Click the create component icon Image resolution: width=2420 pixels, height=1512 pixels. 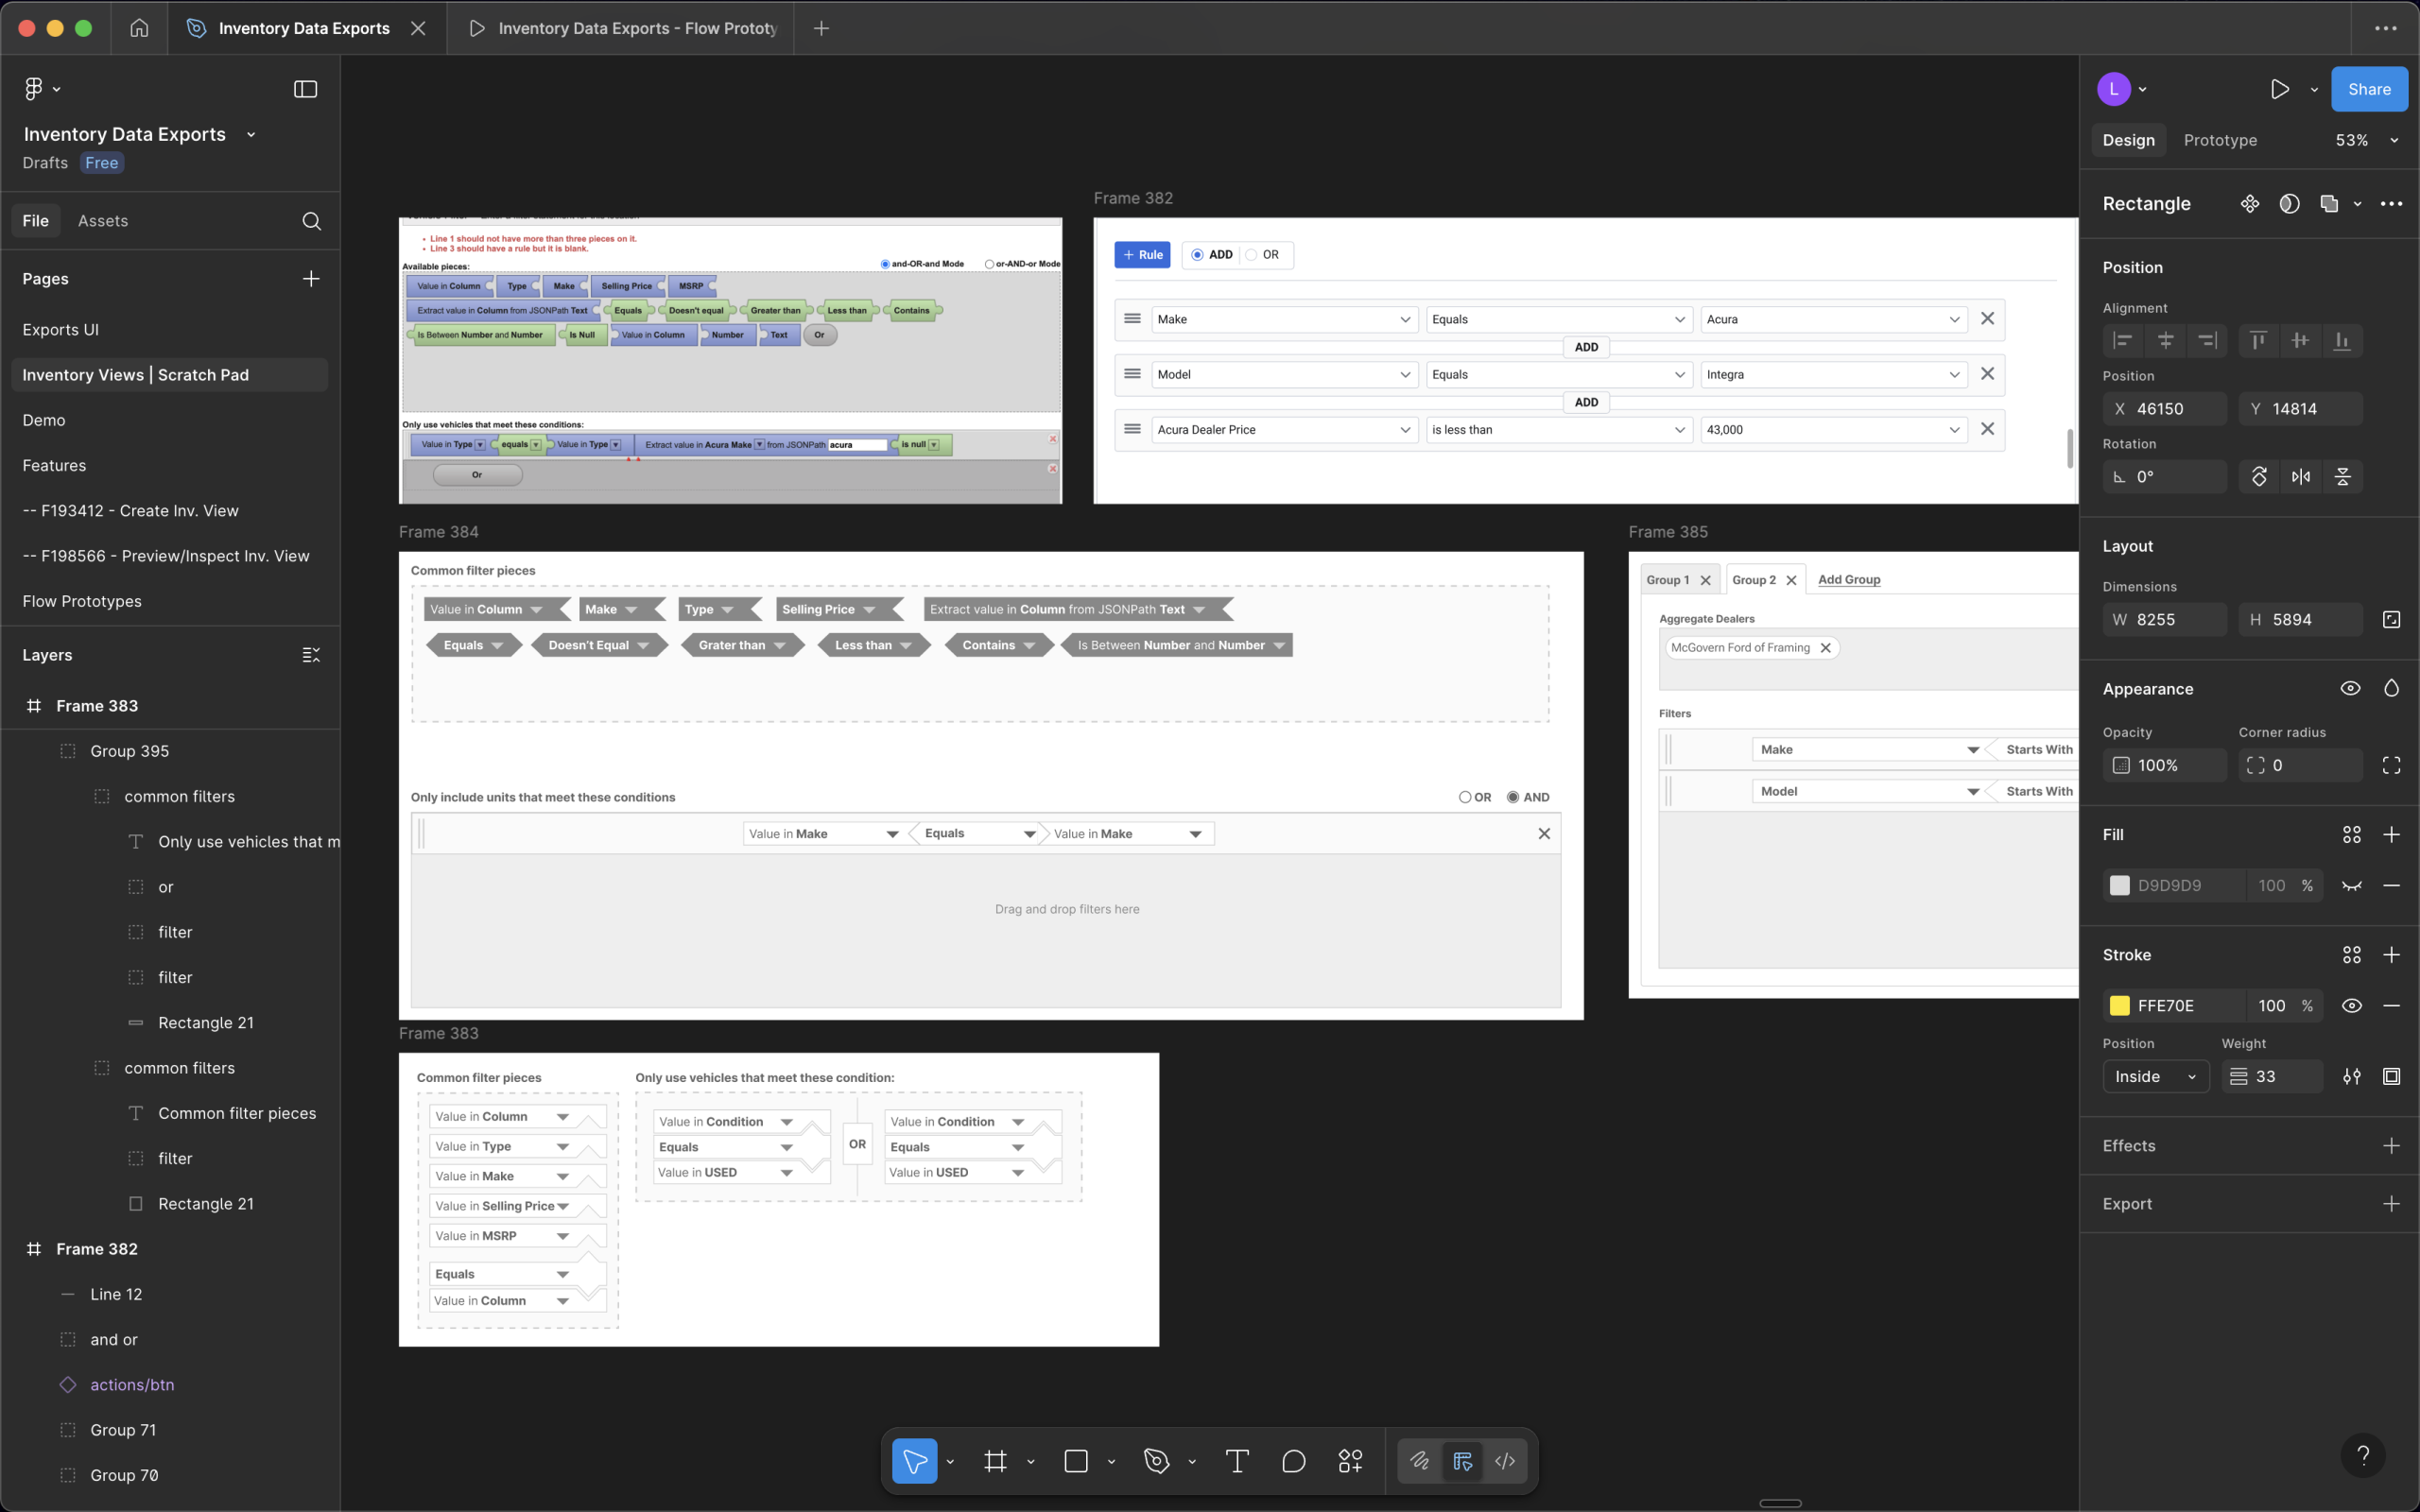tap(2249, 204)
